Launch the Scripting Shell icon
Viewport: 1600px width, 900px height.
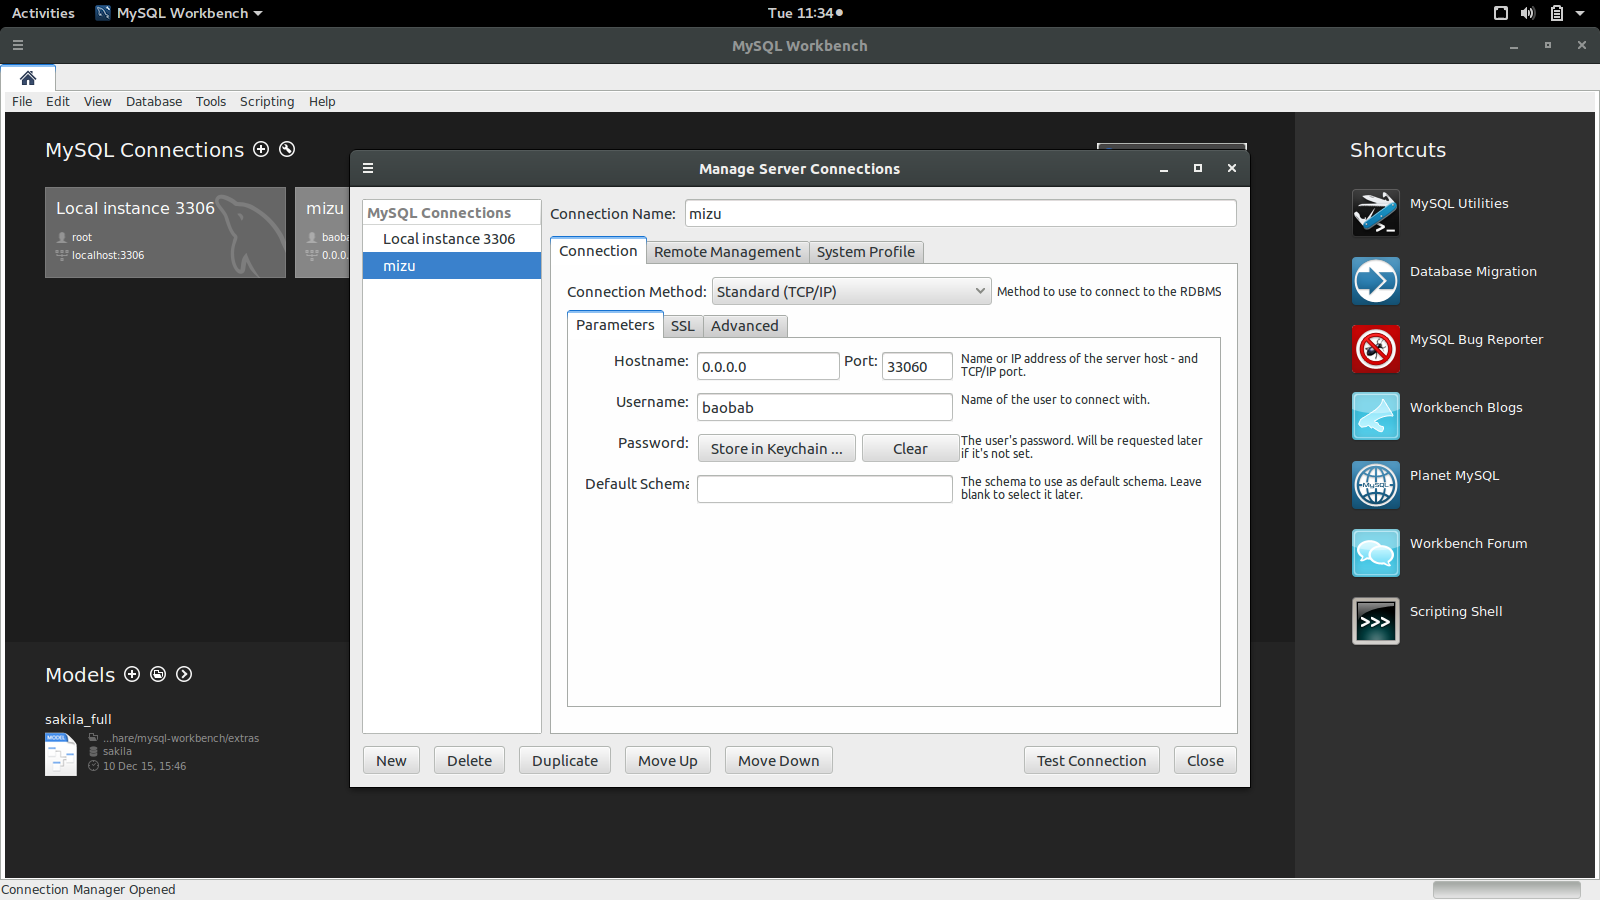pos(1375,621)
